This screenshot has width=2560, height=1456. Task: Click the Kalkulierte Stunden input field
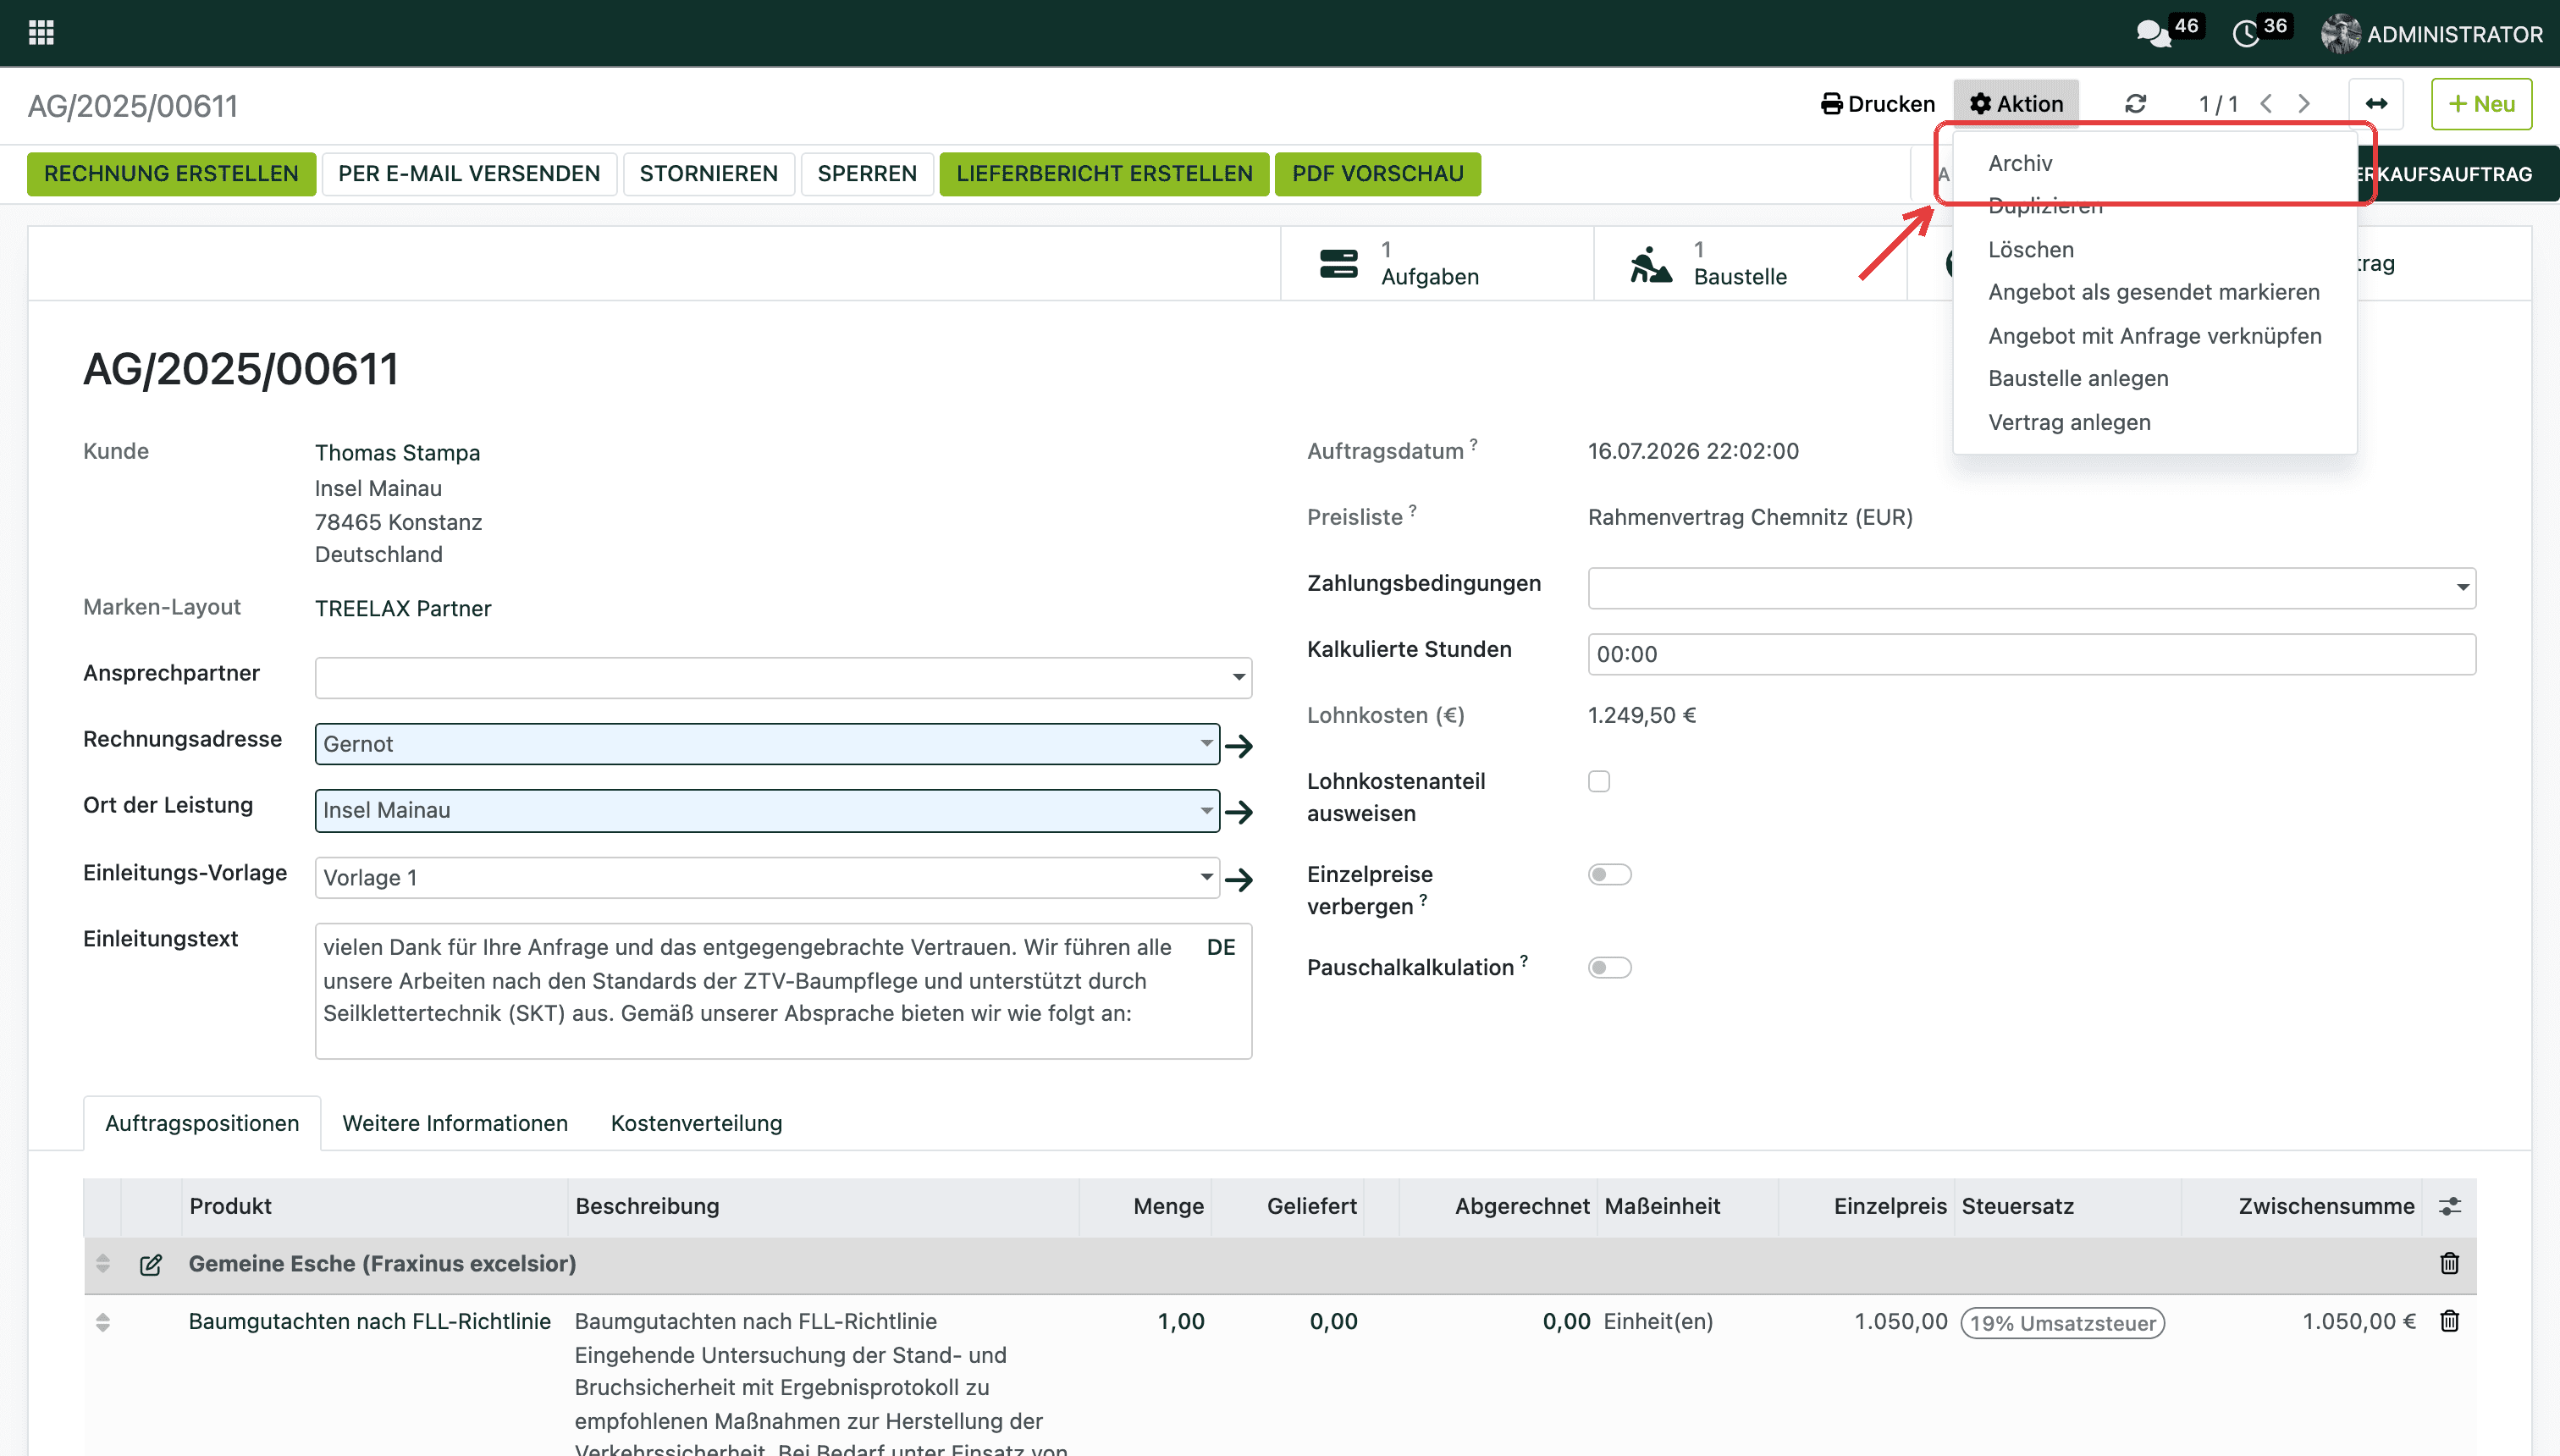(2031, 655)
